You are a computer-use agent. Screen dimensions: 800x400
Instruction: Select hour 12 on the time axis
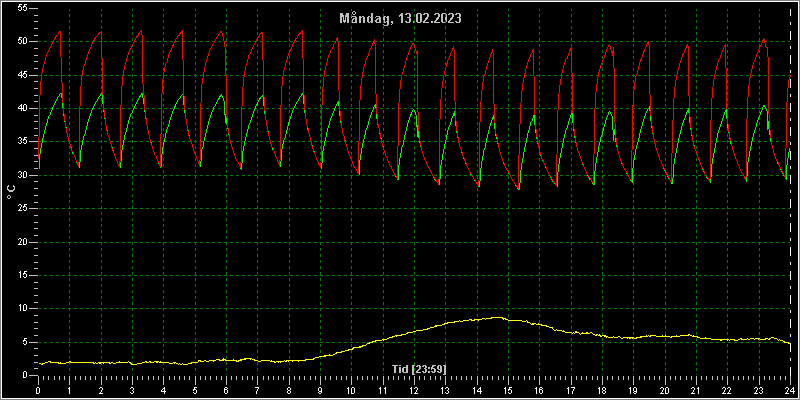[x=414, y=390]
